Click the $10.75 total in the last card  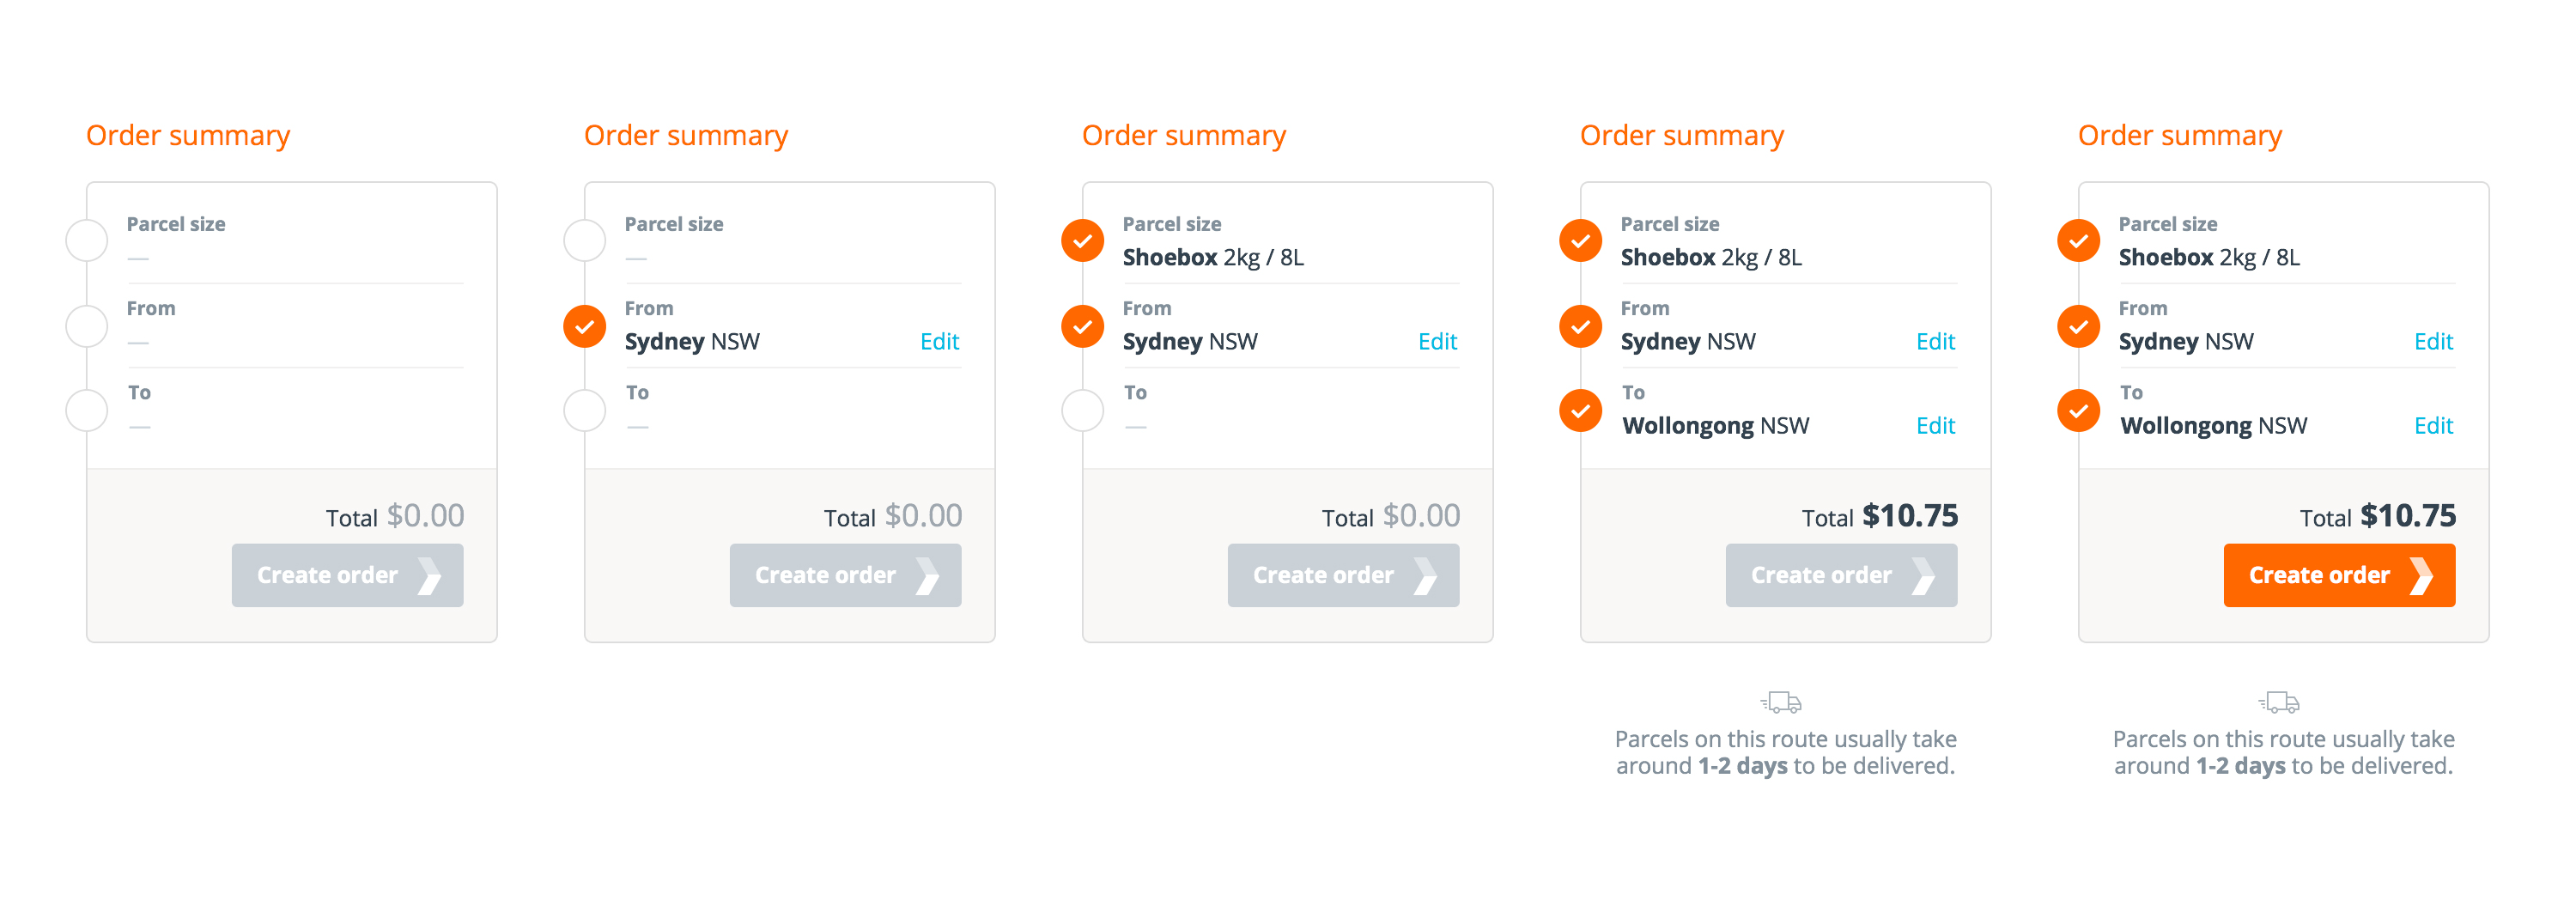click(2406, 516)
